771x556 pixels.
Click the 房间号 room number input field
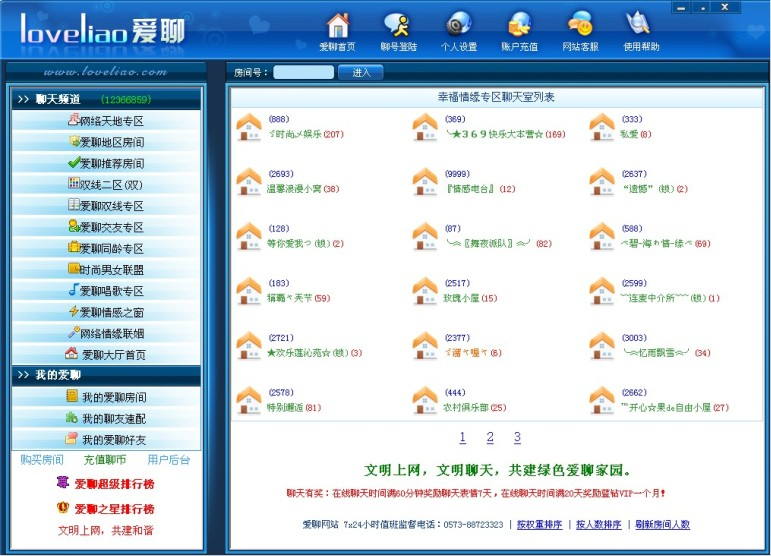click(303, 72)
